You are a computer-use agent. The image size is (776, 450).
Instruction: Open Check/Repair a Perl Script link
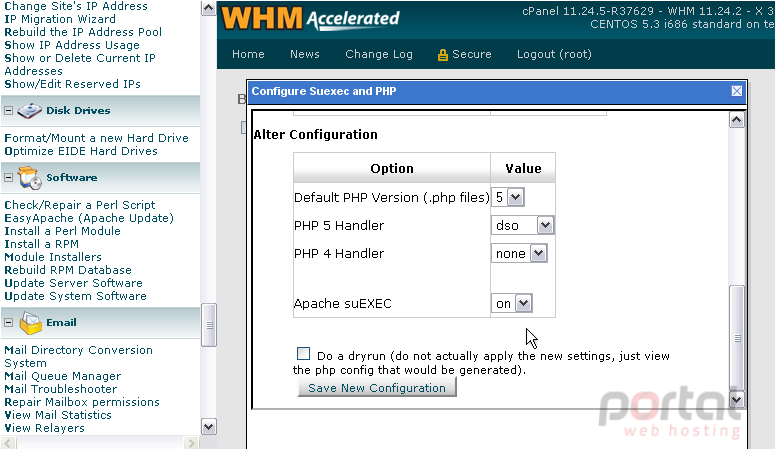[x=80, y=205]
